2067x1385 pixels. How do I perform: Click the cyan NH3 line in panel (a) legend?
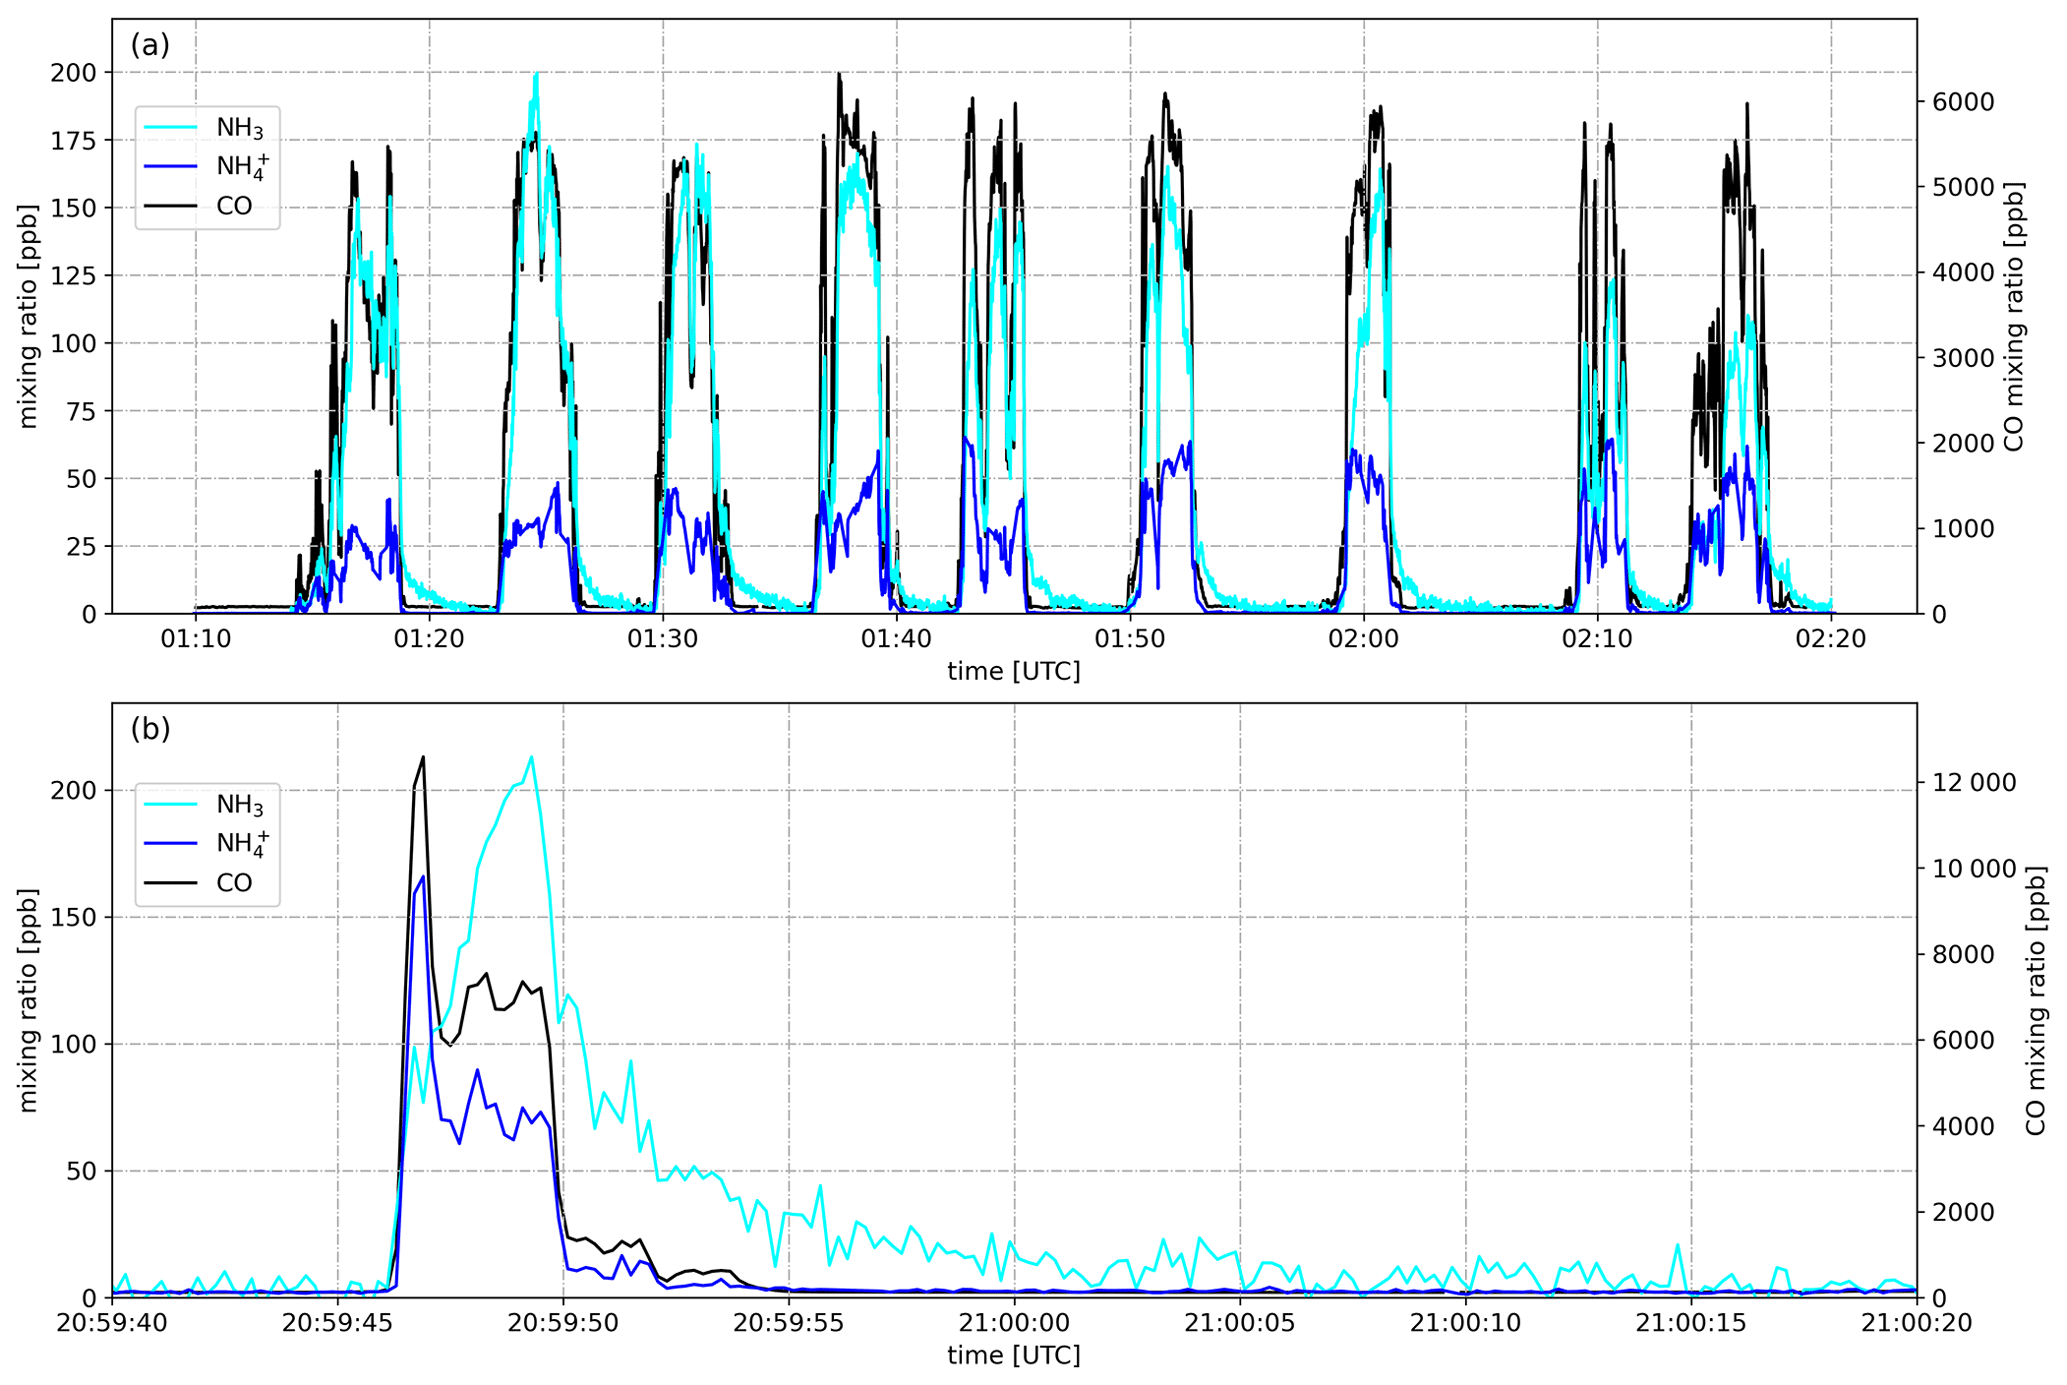[171, 127]
